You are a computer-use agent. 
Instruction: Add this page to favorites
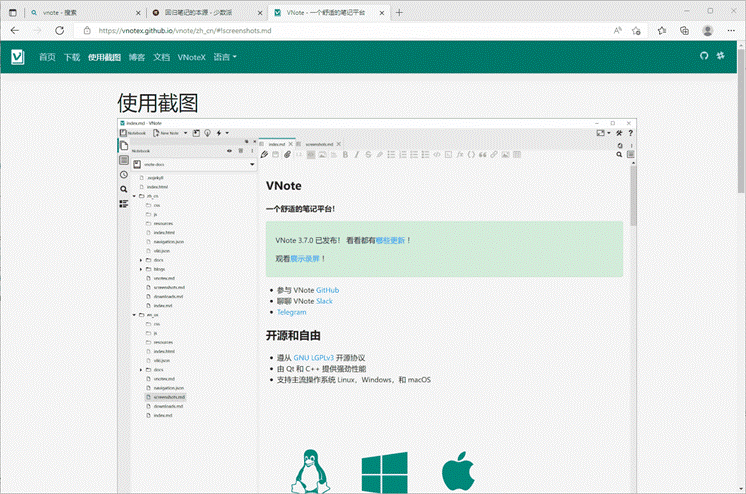636,30
